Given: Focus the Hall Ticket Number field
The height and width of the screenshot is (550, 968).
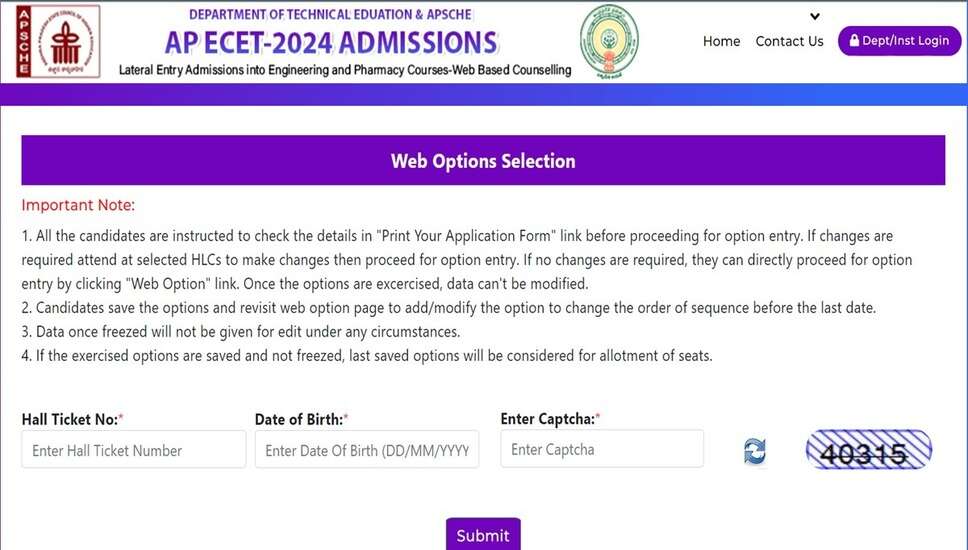Looking at the screenshot, I should (133, 450).
